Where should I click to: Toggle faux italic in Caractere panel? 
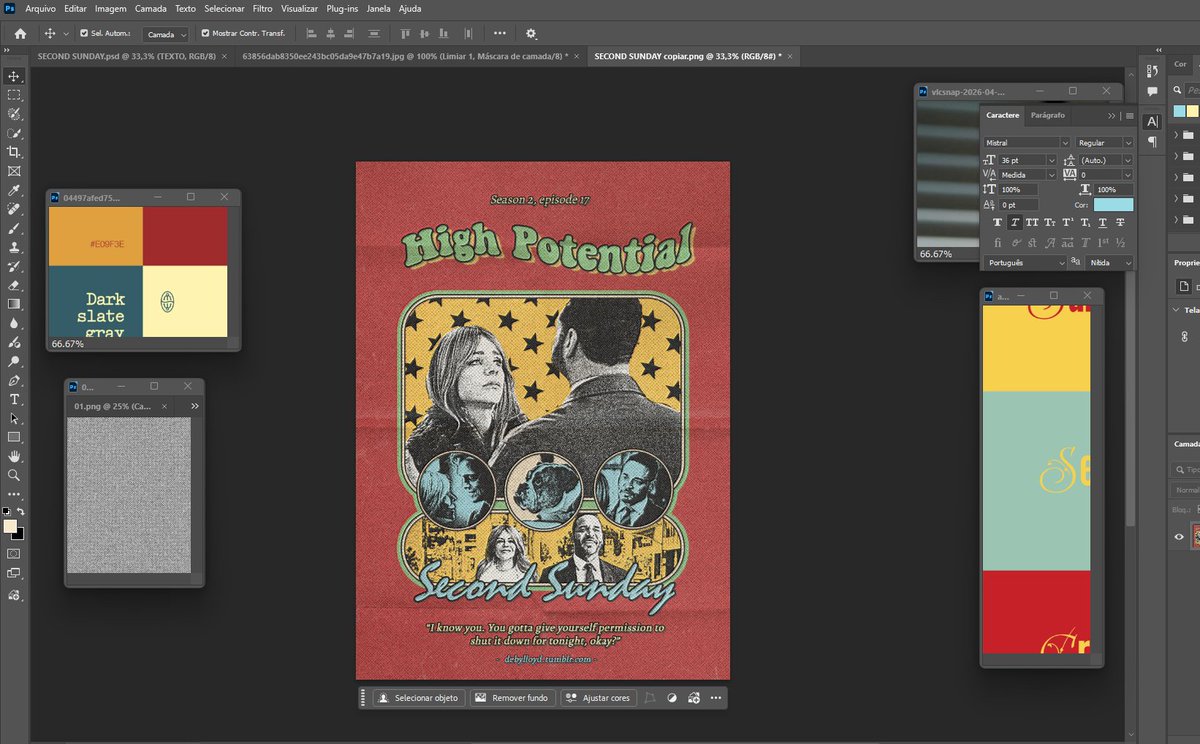click(x=1015, y=223)
